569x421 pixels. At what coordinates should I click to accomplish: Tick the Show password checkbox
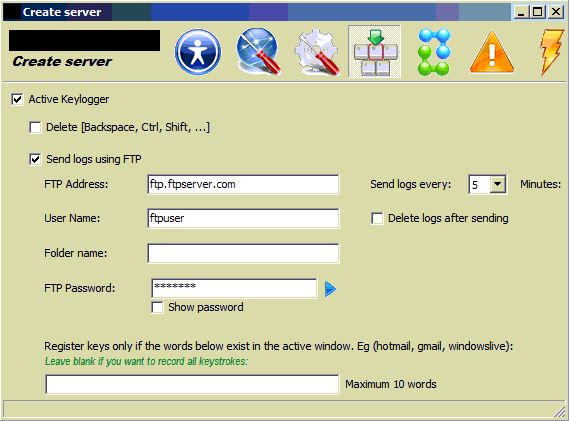157,307
